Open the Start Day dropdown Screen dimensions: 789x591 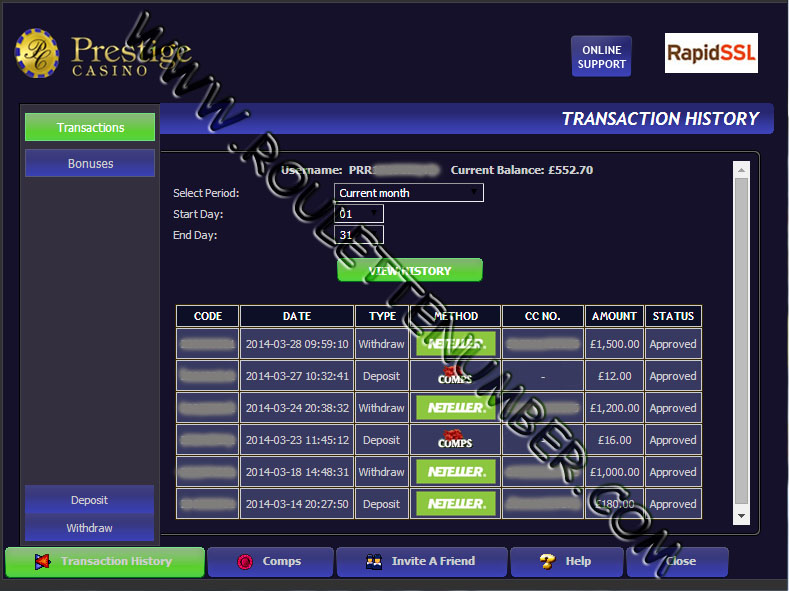click(x=359, y=214)
